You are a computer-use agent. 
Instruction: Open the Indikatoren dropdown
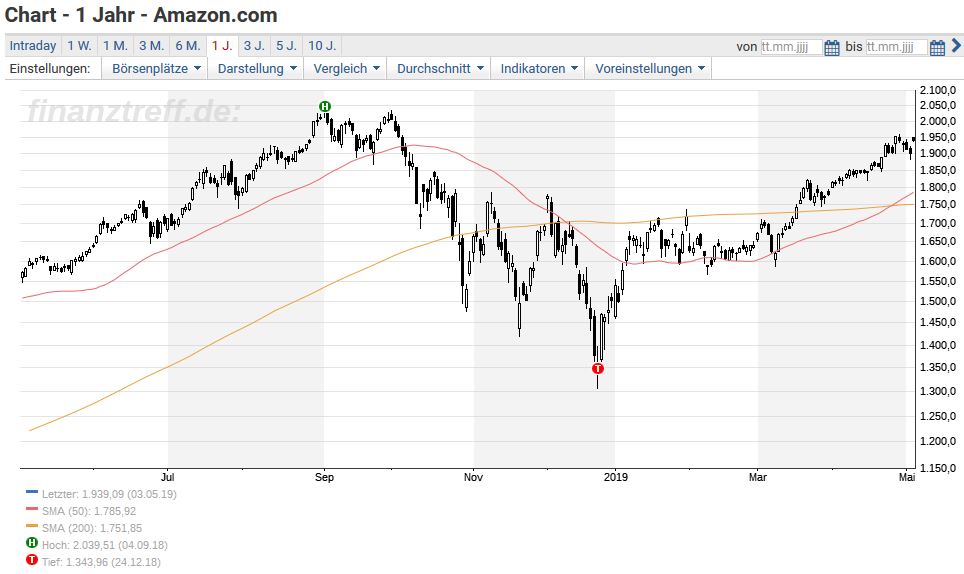539,69
